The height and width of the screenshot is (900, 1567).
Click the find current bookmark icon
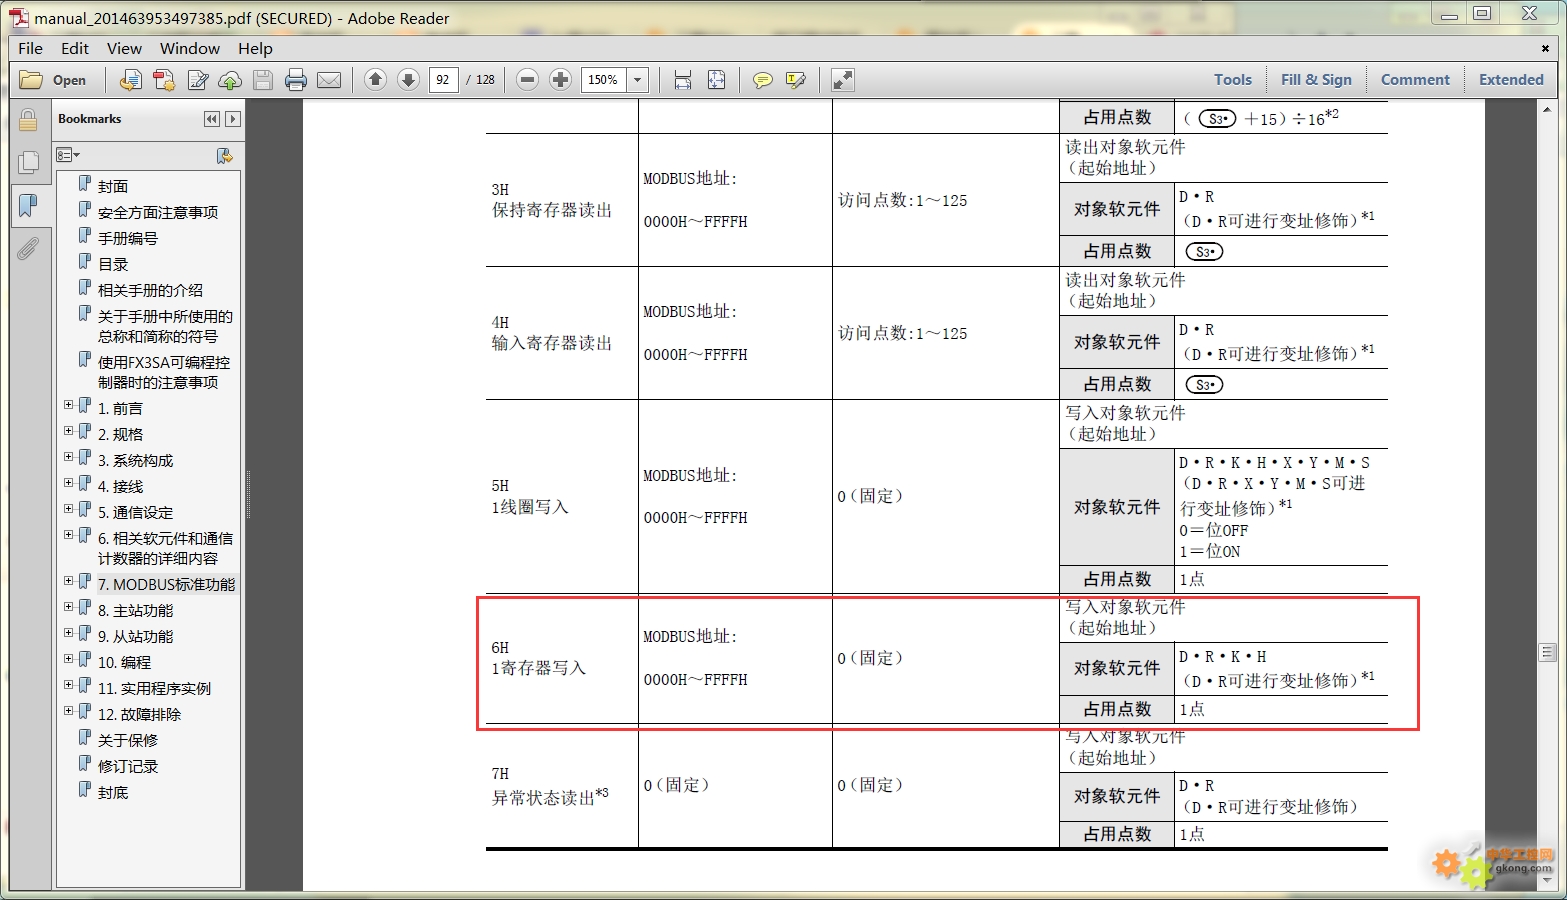(x=224, y=156)
